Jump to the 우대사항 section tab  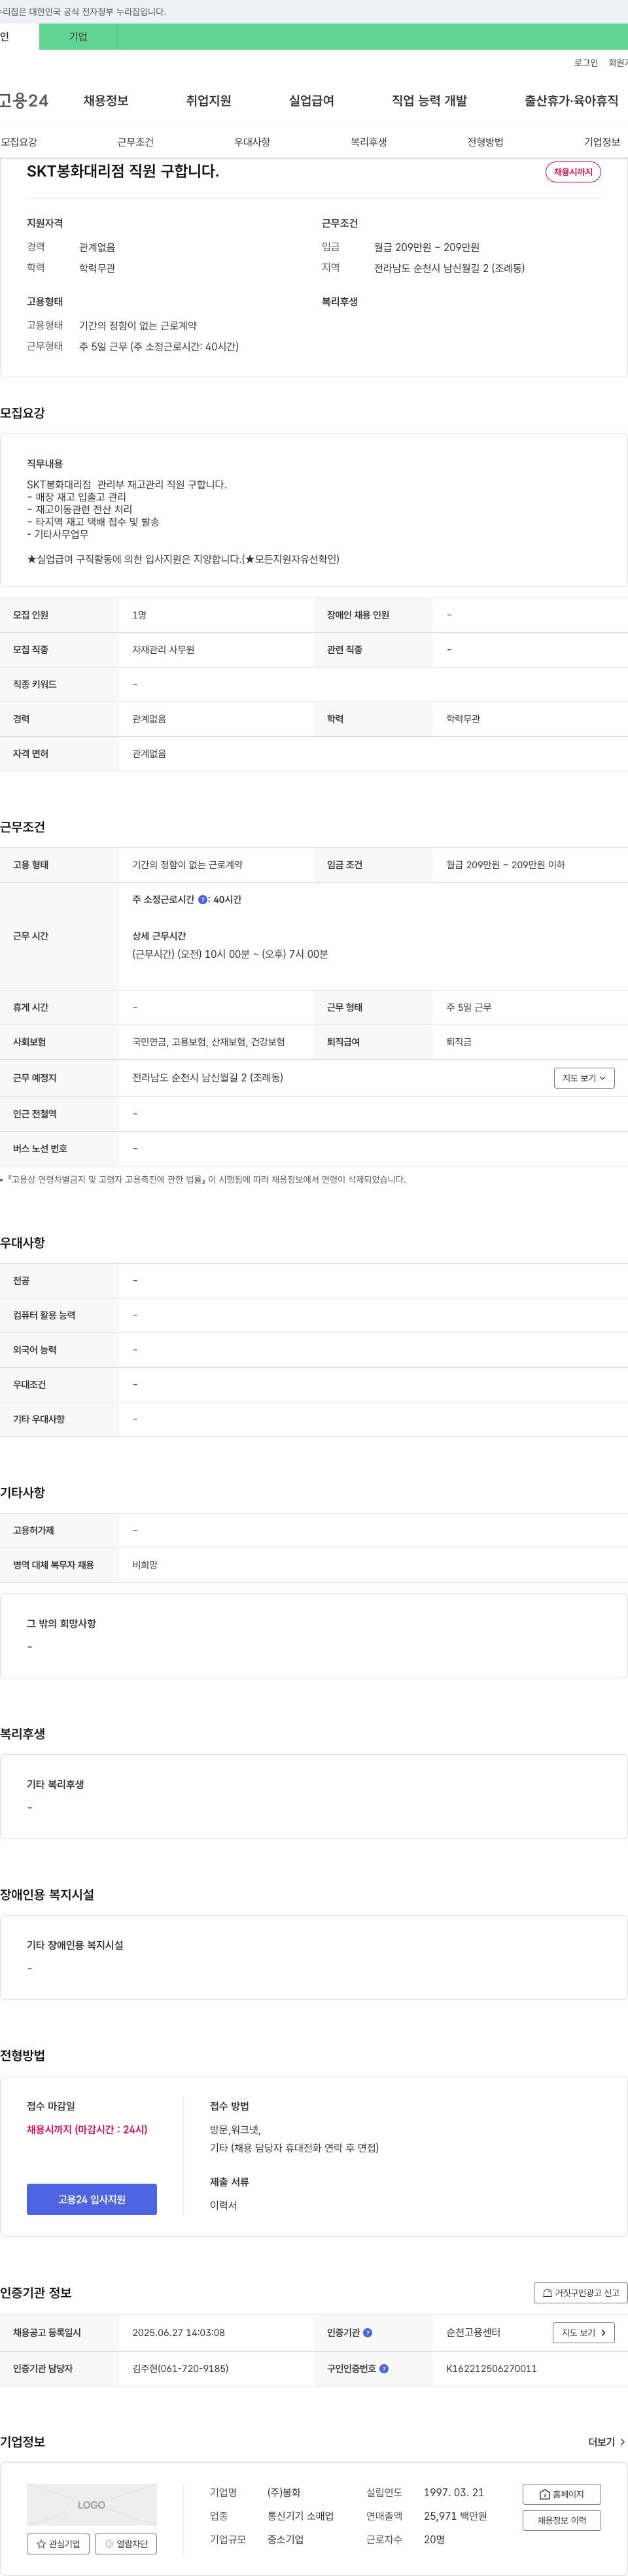(252, 142)
